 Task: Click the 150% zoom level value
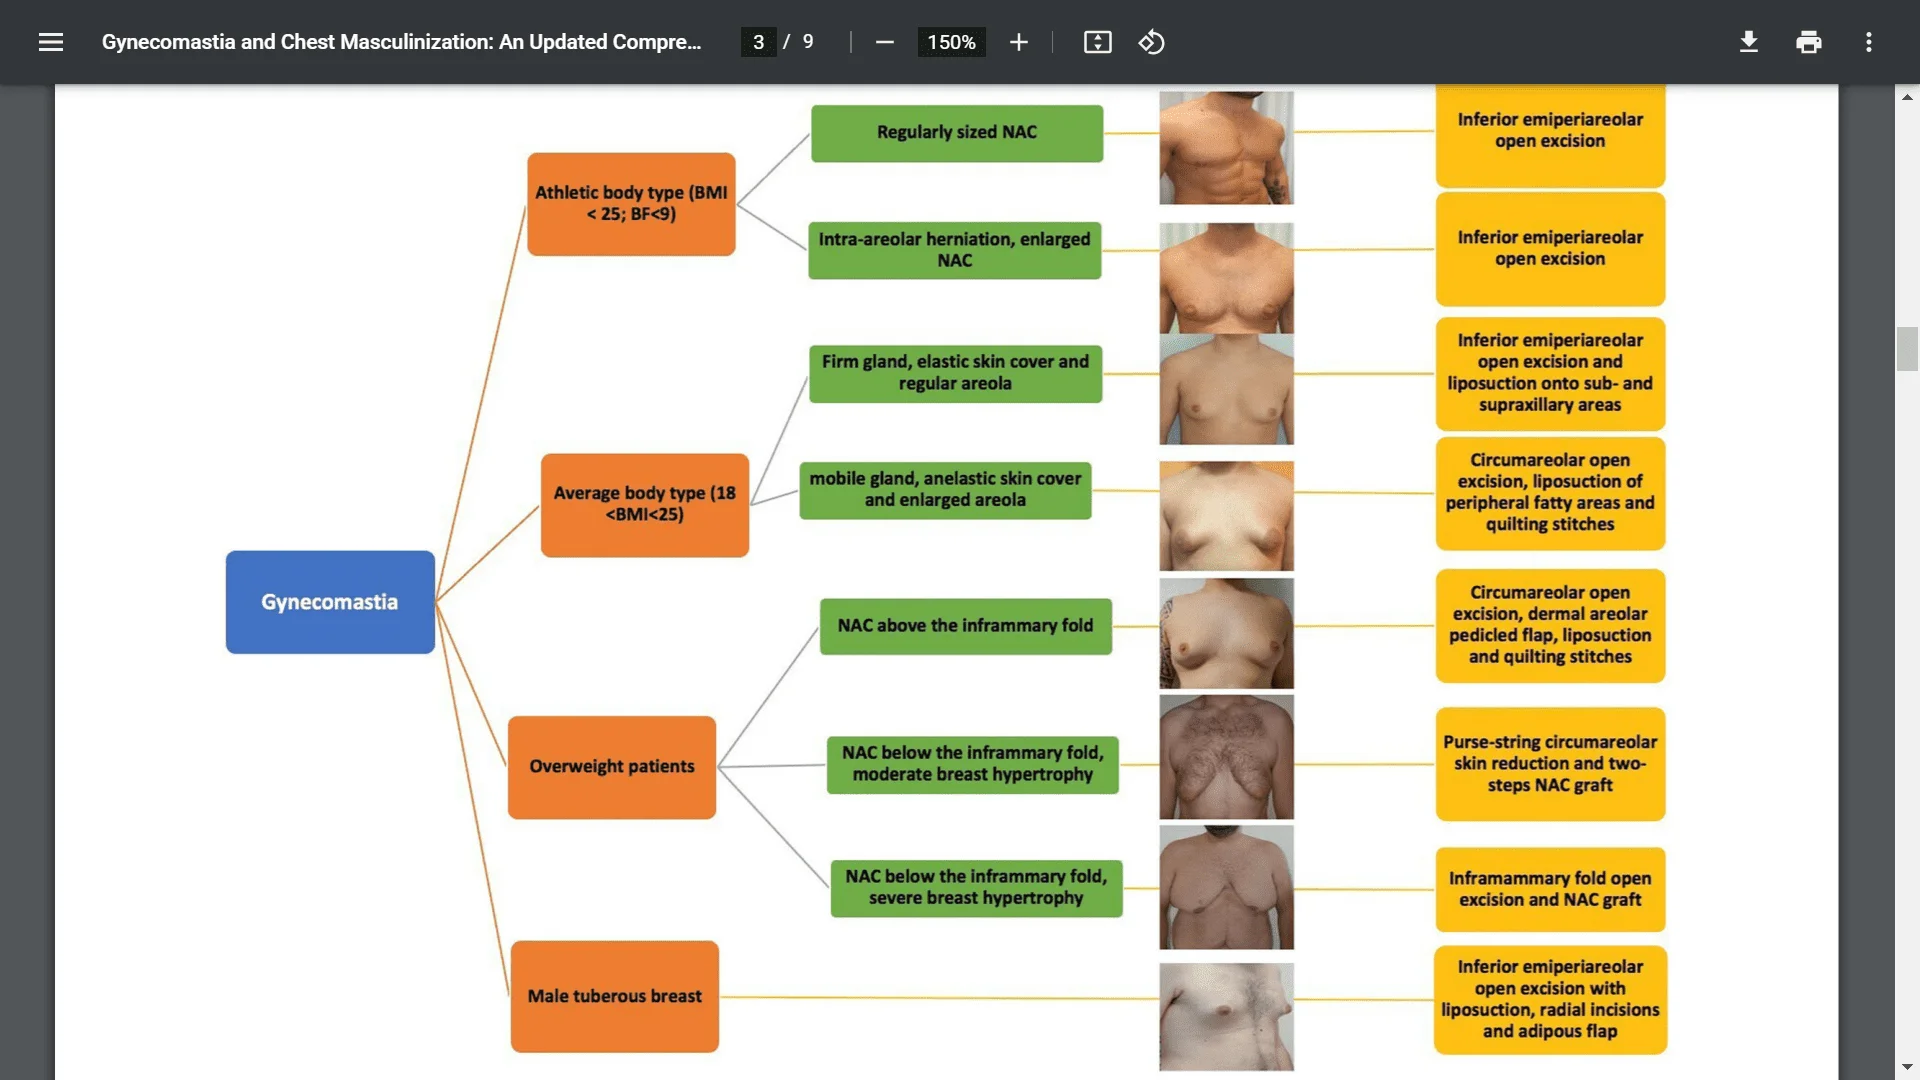coord(951,42)
